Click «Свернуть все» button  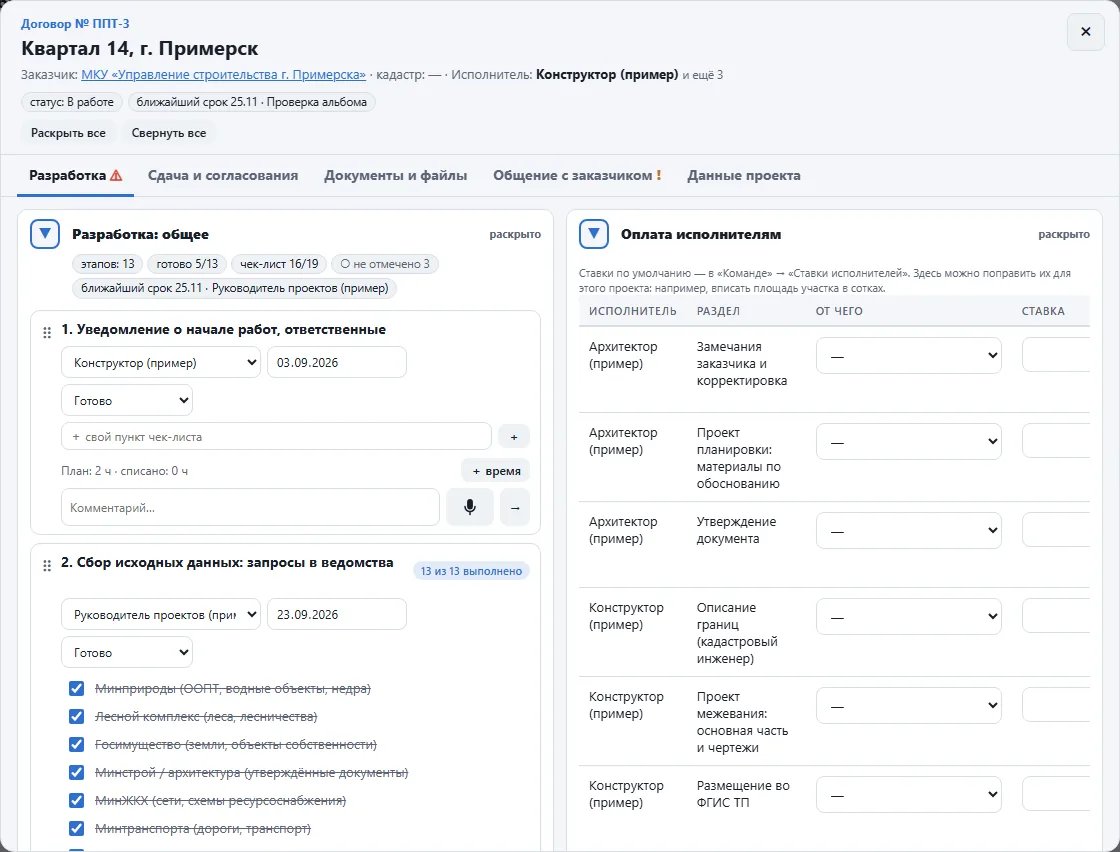pos(169,133)
